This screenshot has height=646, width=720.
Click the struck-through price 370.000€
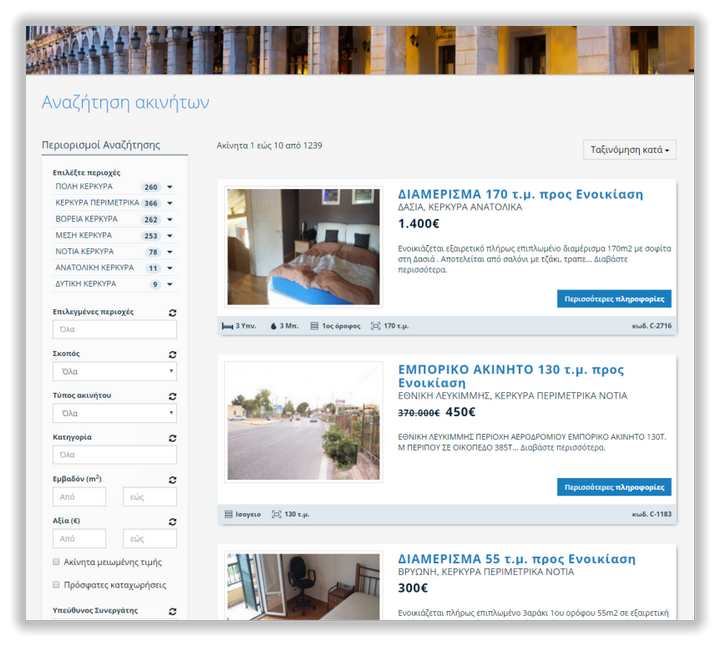pos(419,413)
